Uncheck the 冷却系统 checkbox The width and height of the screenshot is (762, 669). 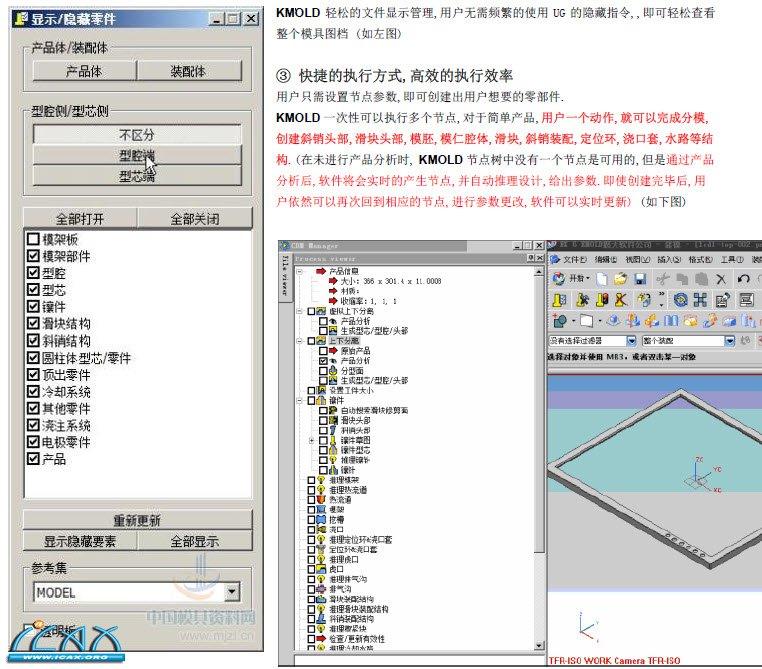click(x=33, y=392)
